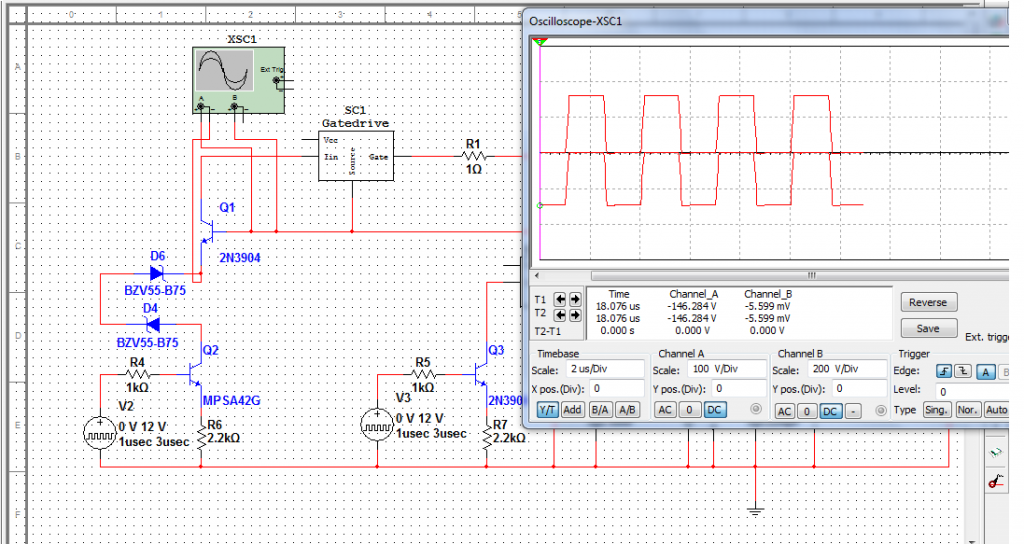Click Timebase X pos. field

coord(617,389)
